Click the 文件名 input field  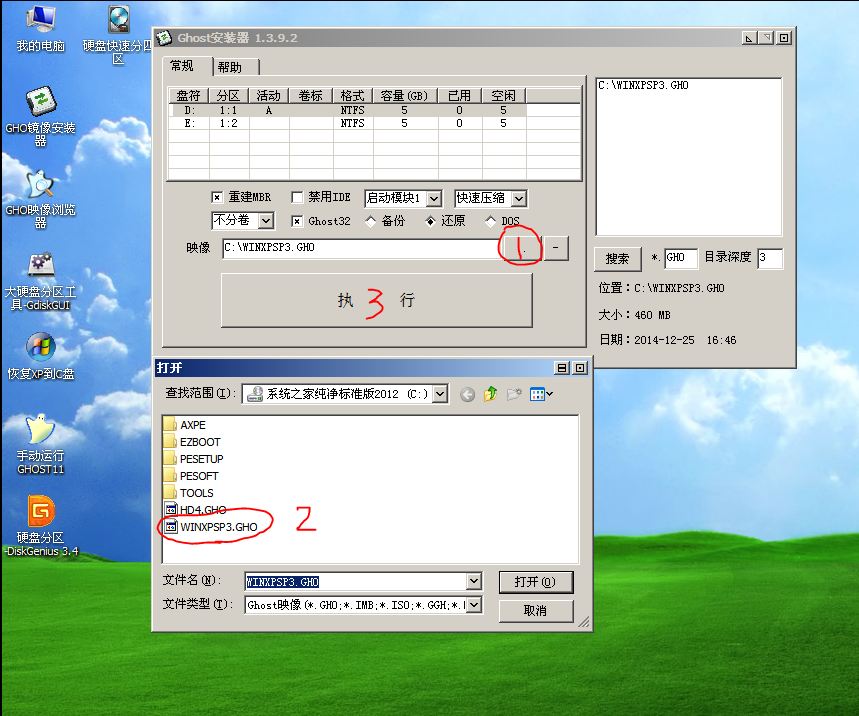pyautogui.click(x=356, y=581)
